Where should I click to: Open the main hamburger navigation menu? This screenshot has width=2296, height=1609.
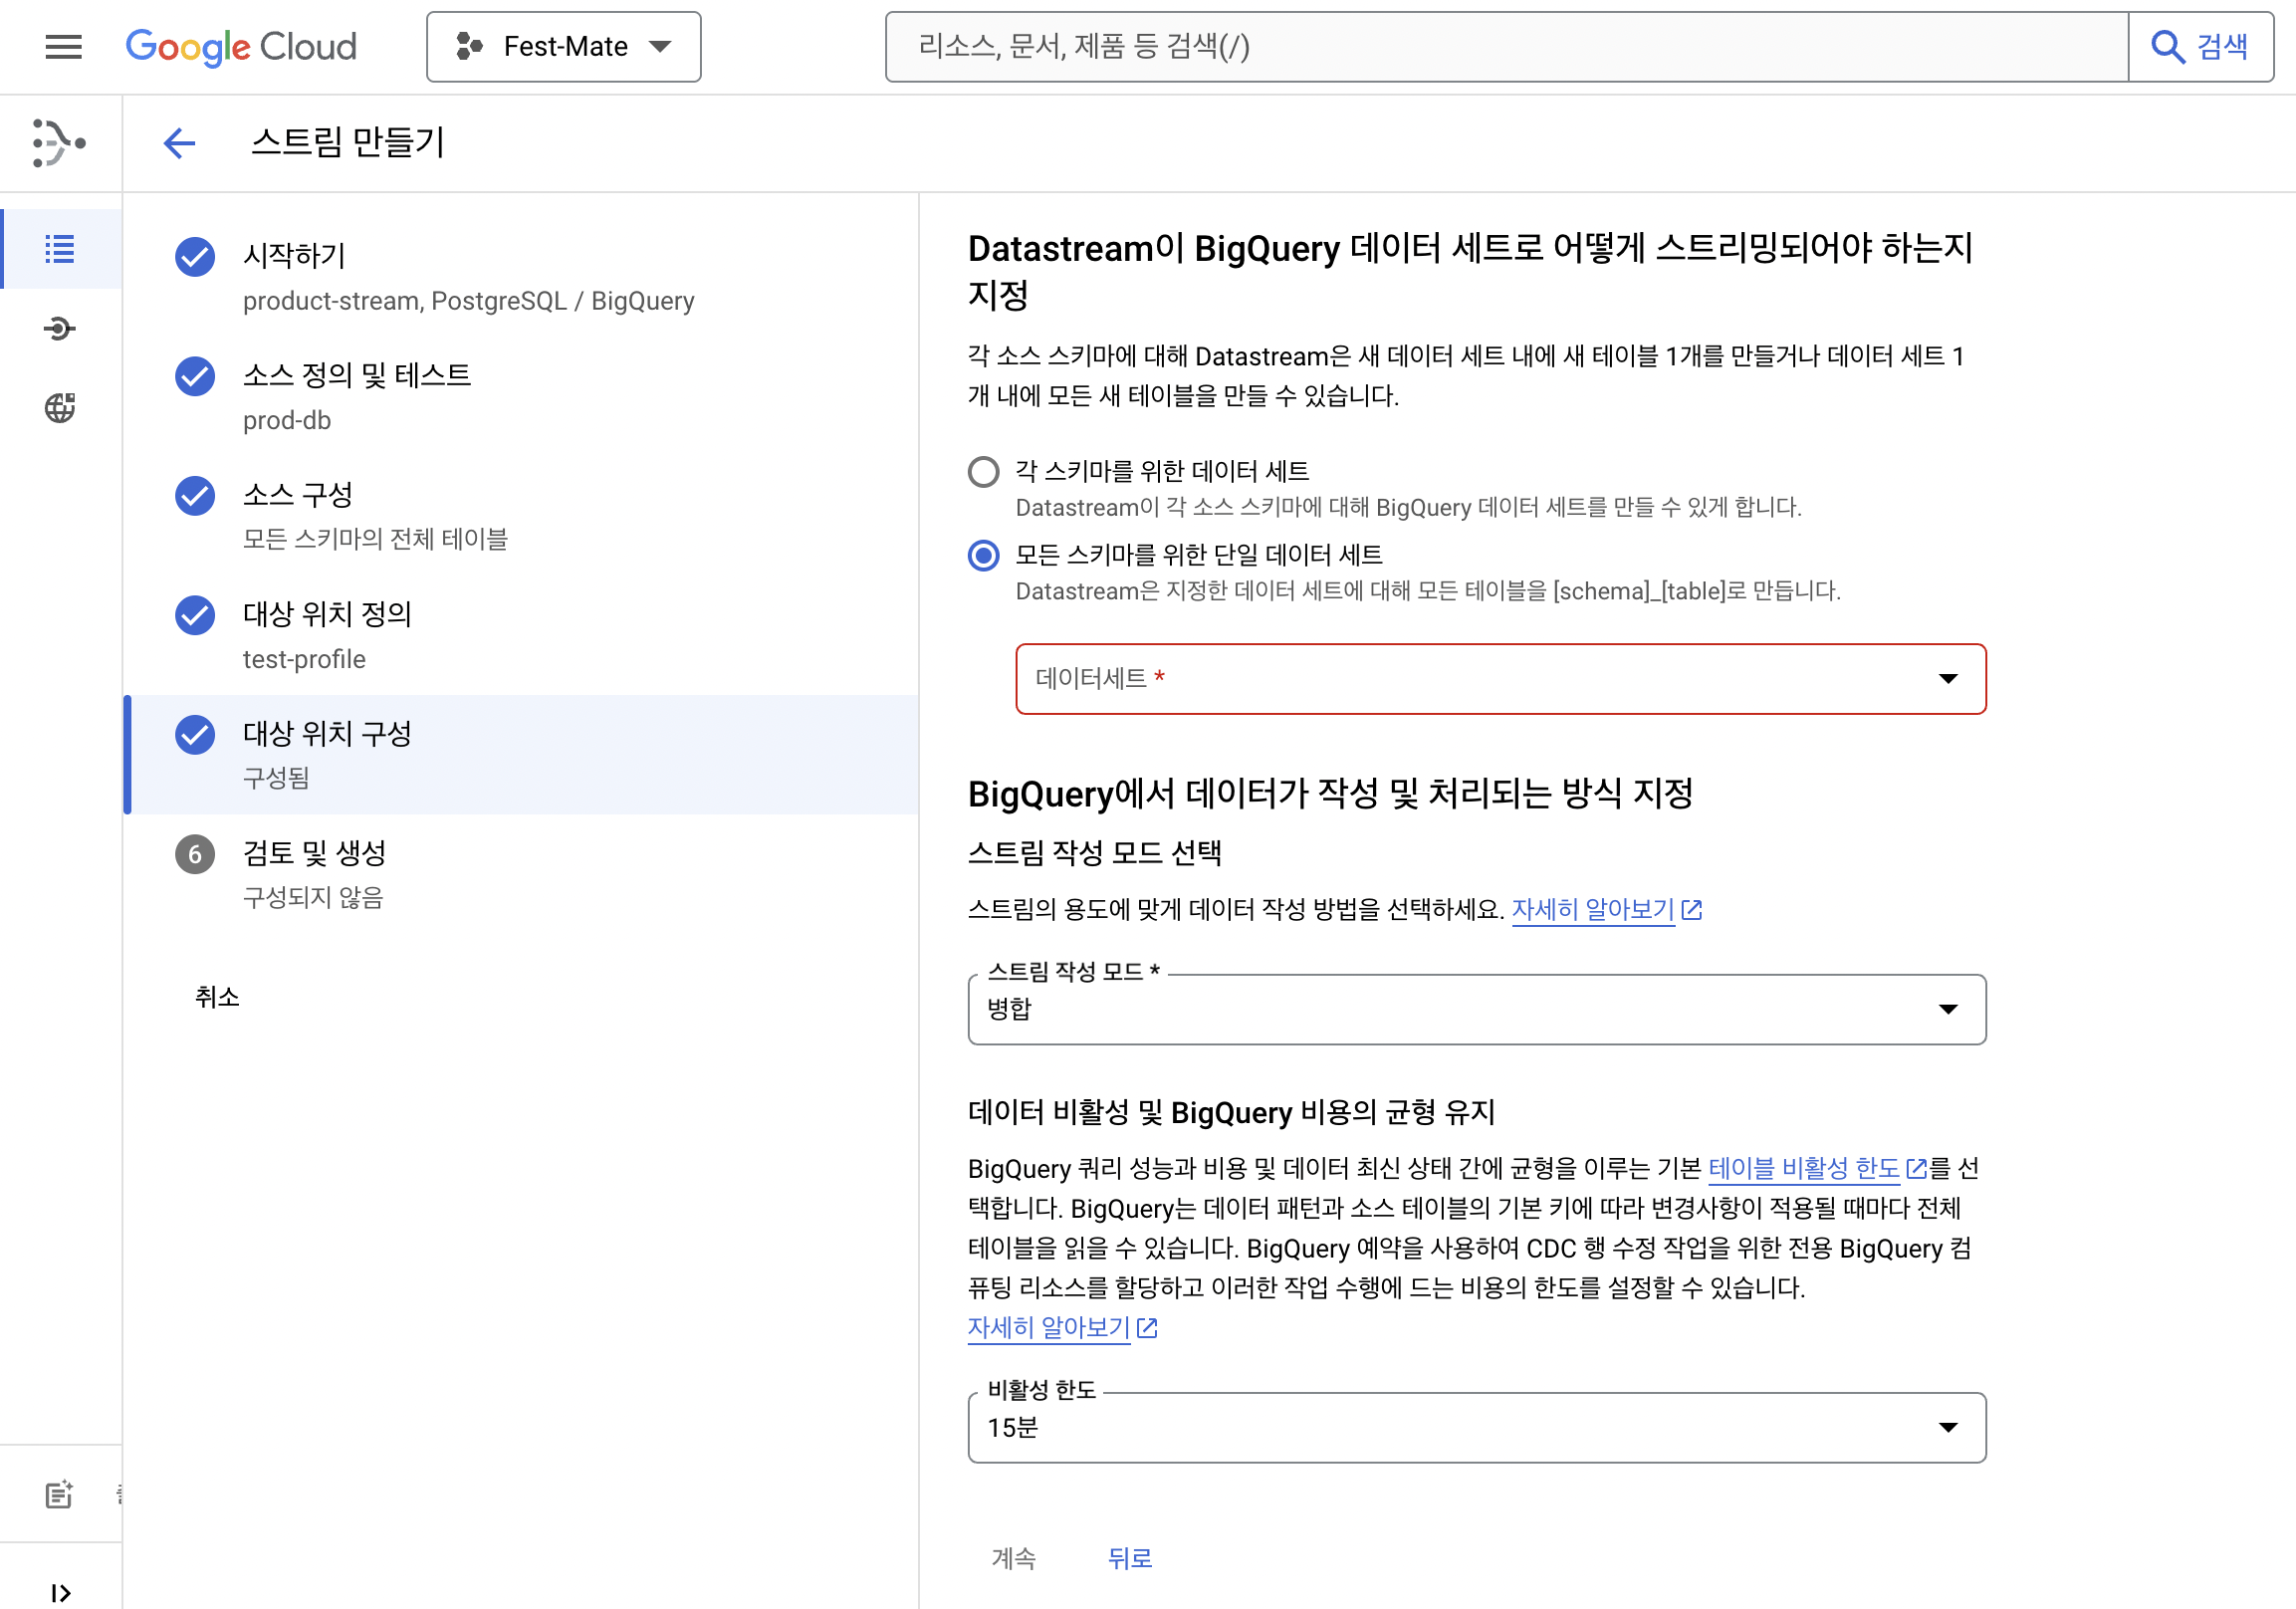[x=64, y=47]
